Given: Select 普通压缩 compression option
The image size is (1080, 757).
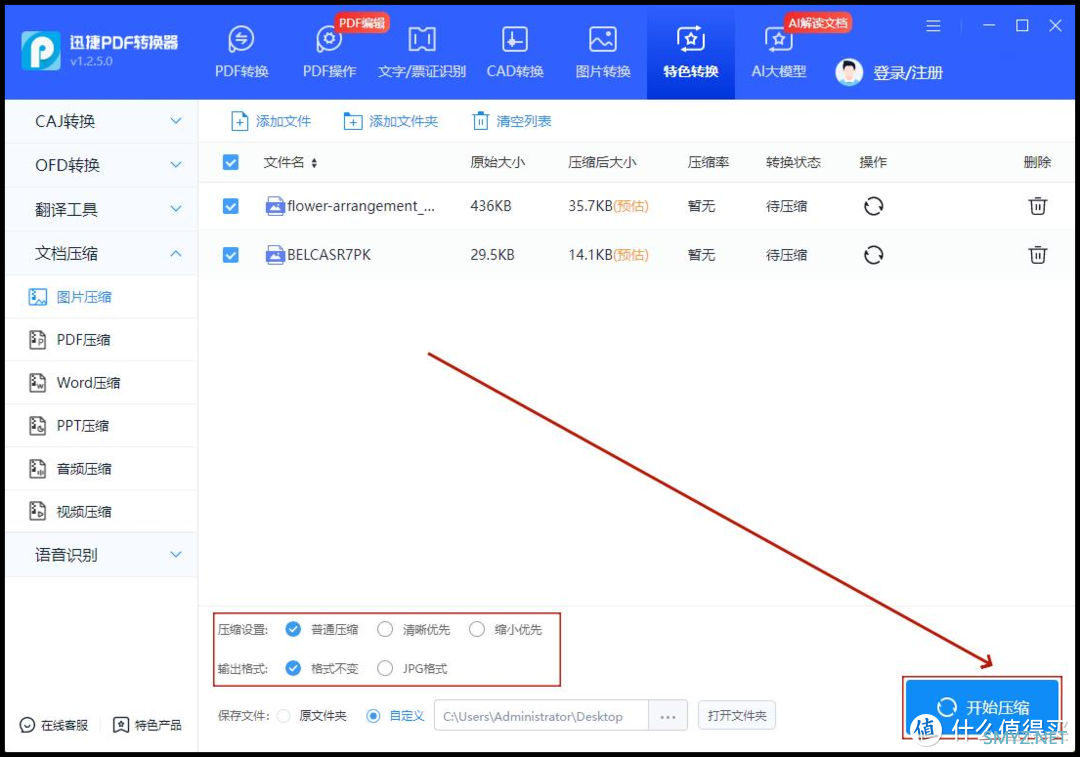Looking at the screenshot, I should 293,629.
